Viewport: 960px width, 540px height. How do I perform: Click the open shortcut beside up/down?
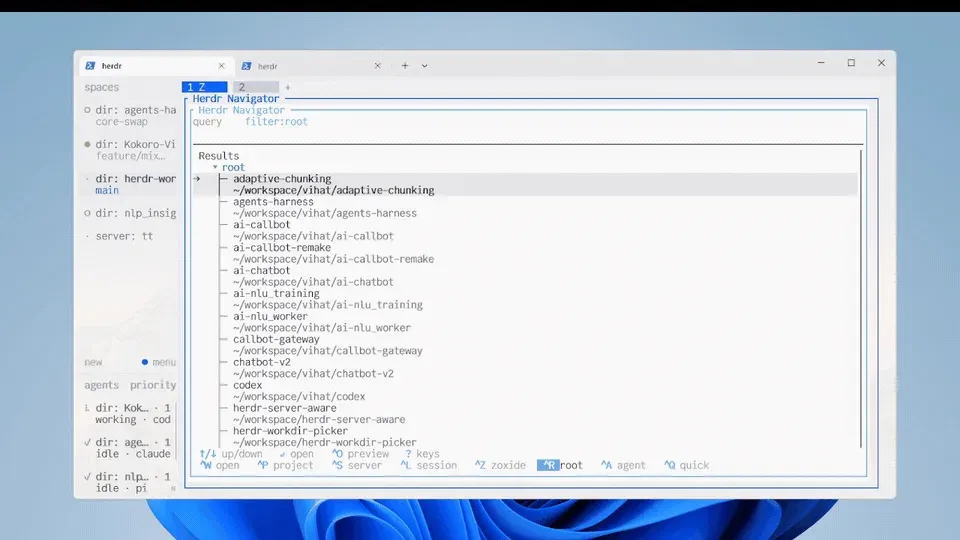(x=296, y=454)
